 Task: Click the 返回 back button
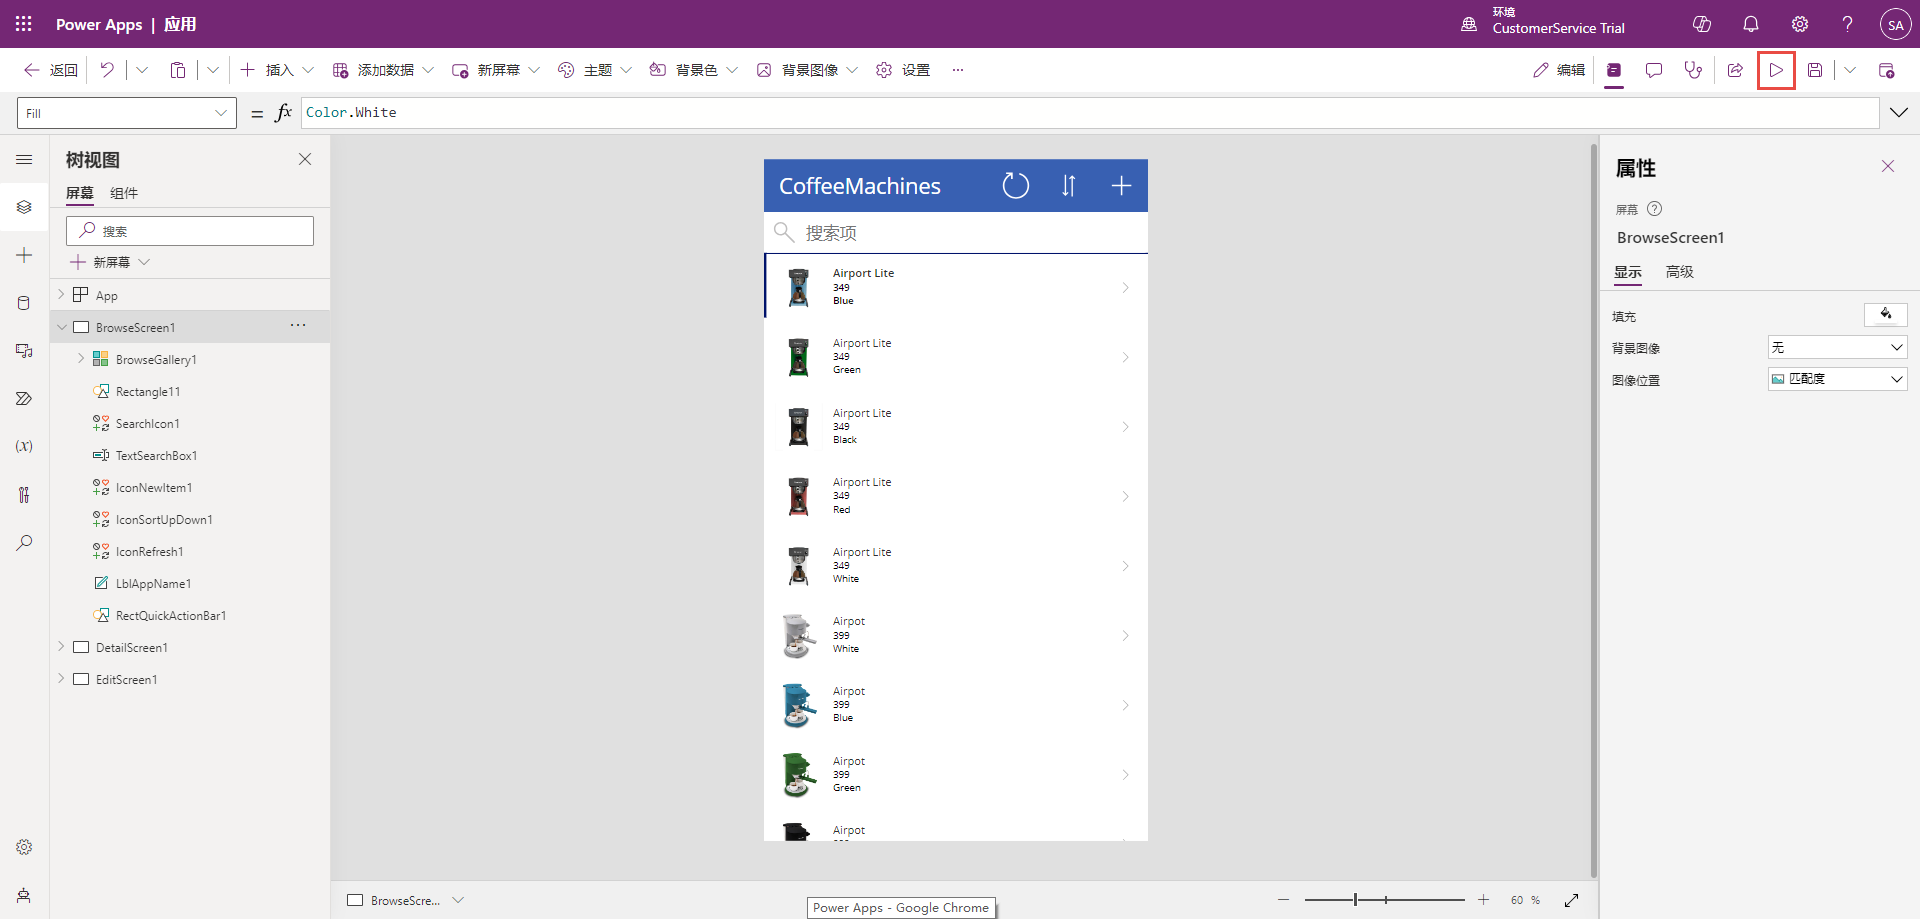click(x=51, y=70)
